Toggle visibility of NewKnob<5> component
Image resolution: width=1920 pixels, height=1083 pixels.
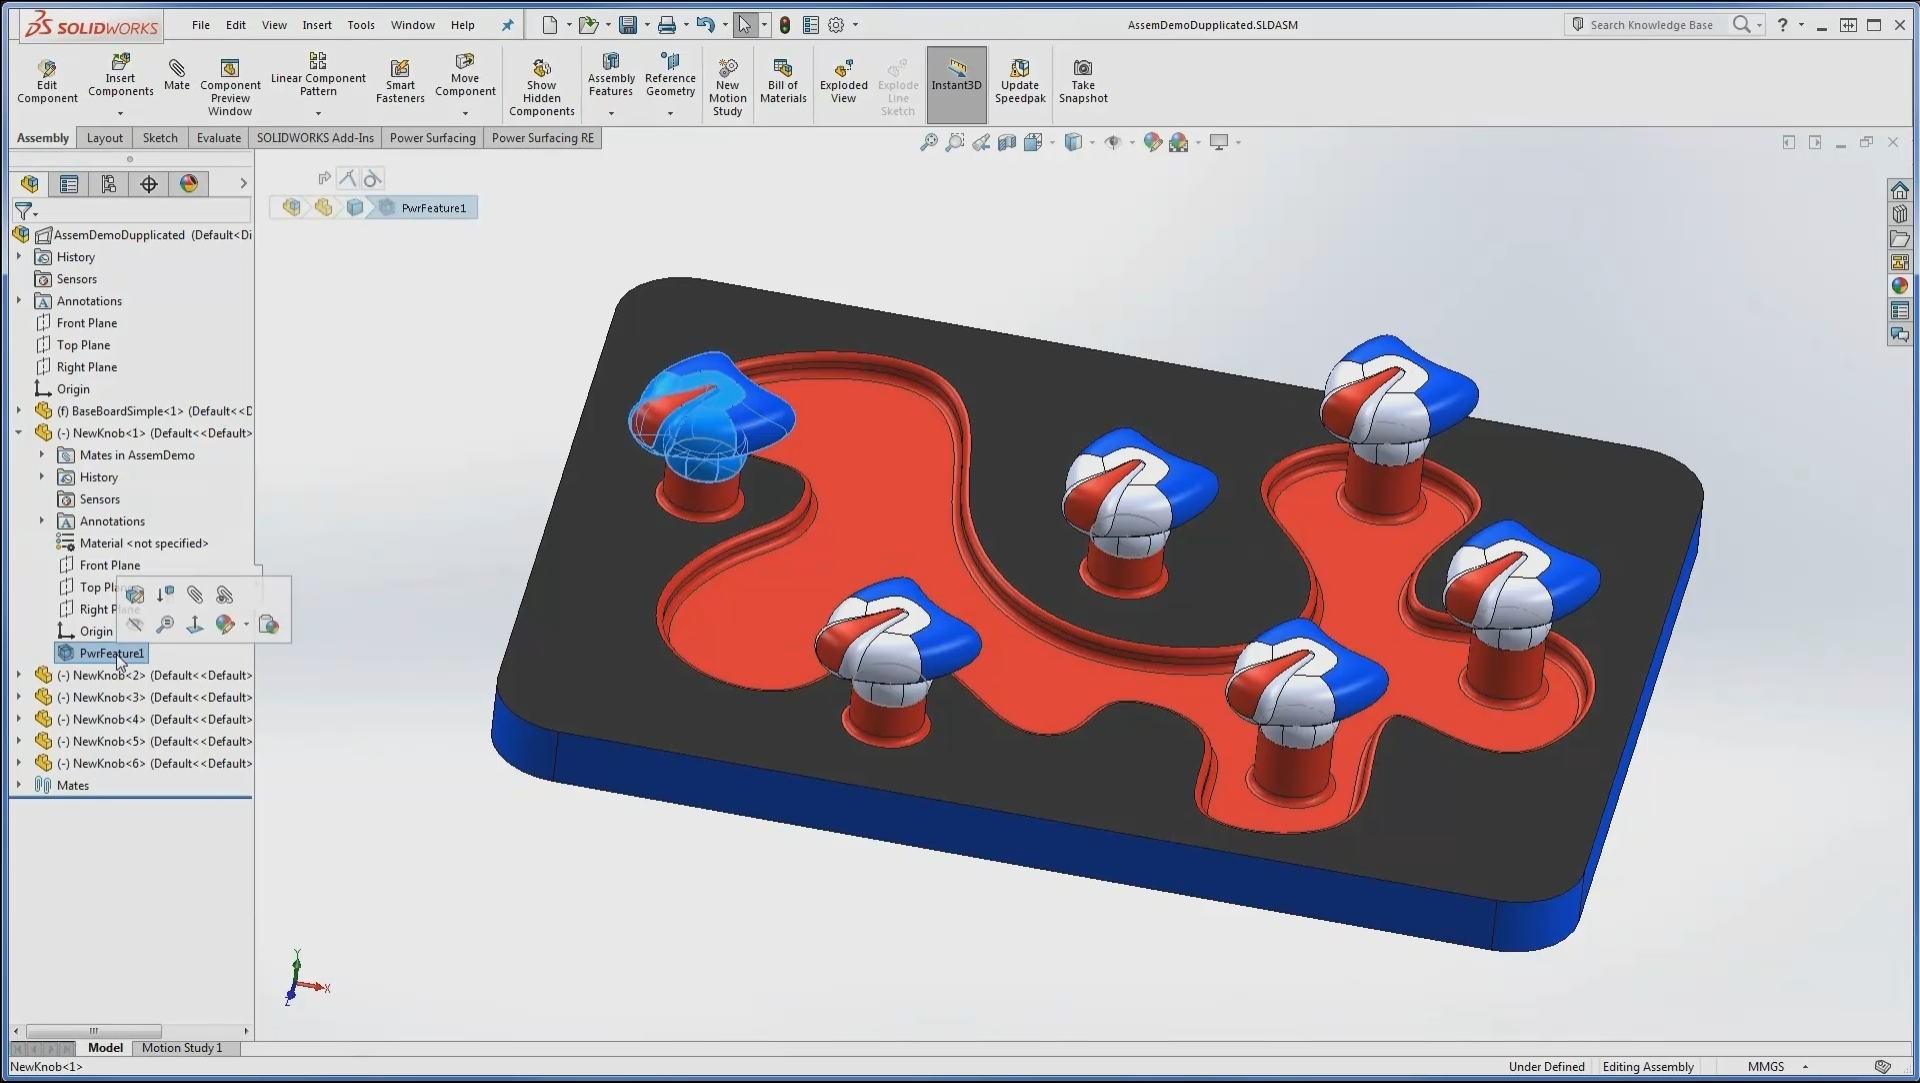point(46,740)
